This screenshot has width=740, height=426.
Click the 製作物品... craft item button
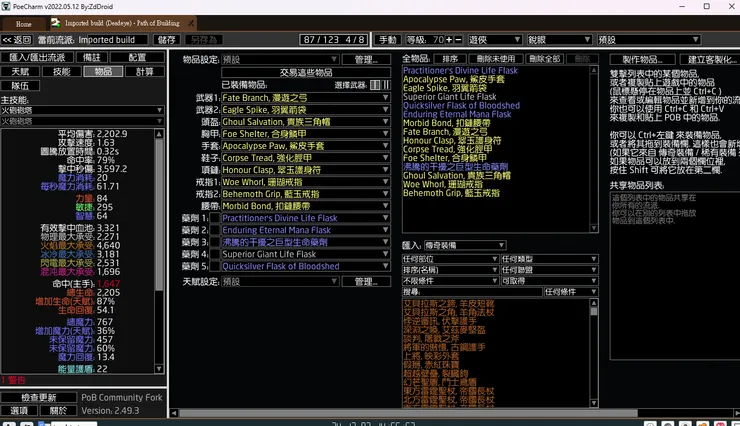point(642,59)
